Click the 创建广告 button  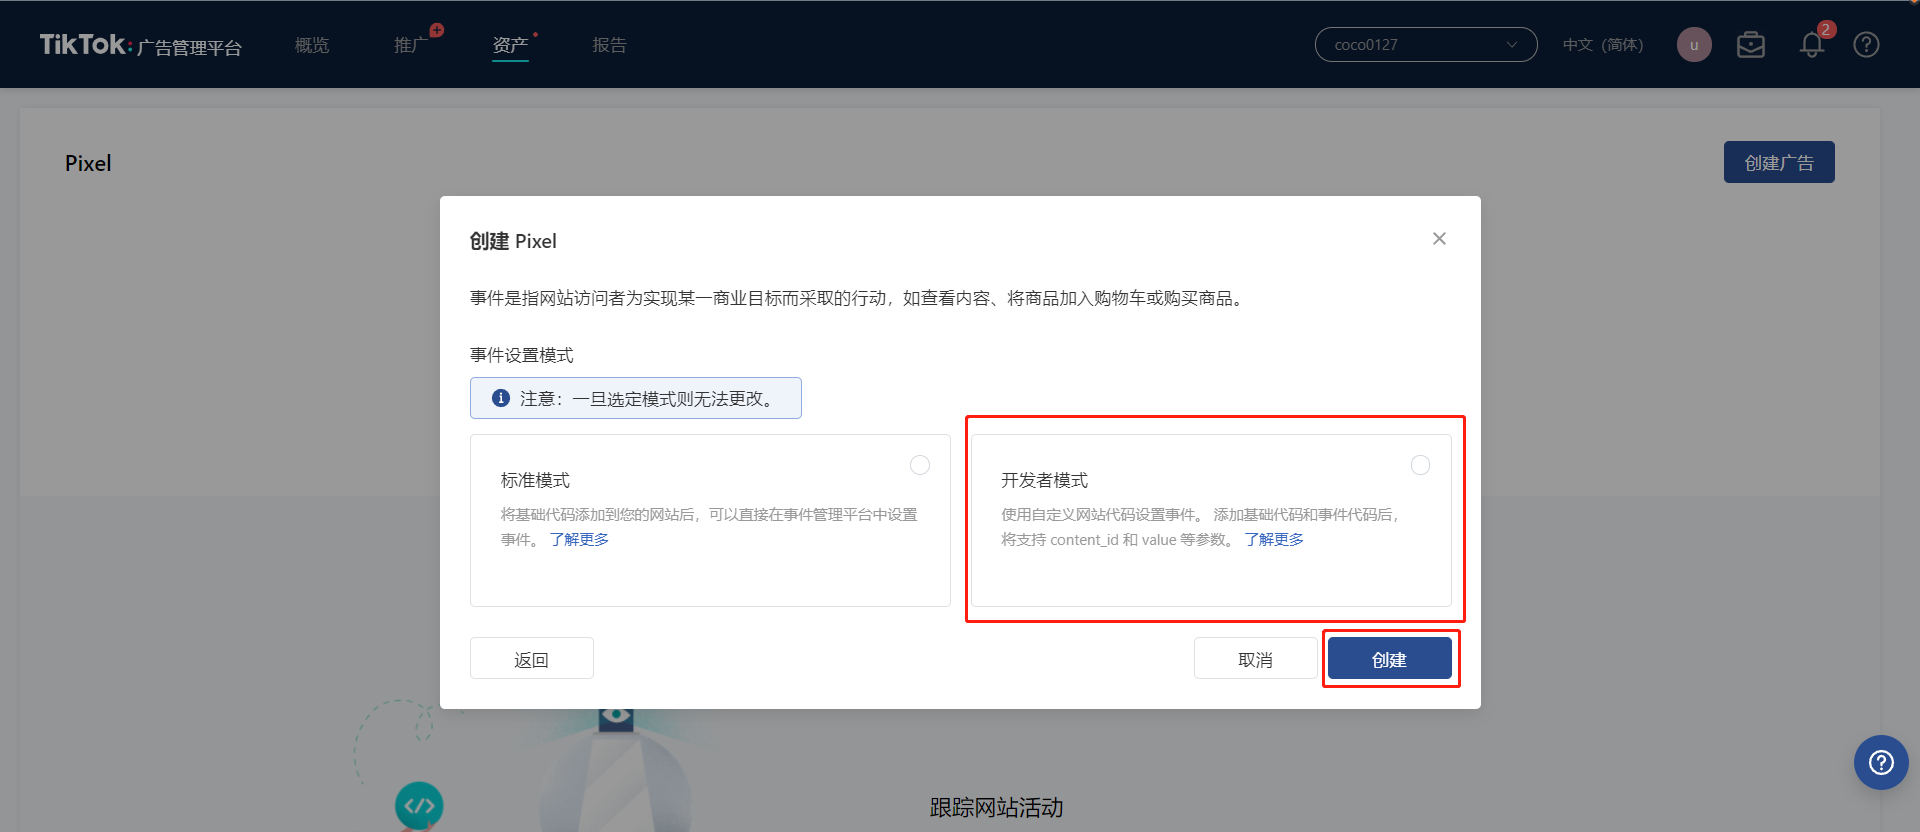(x=1779, y=162)
